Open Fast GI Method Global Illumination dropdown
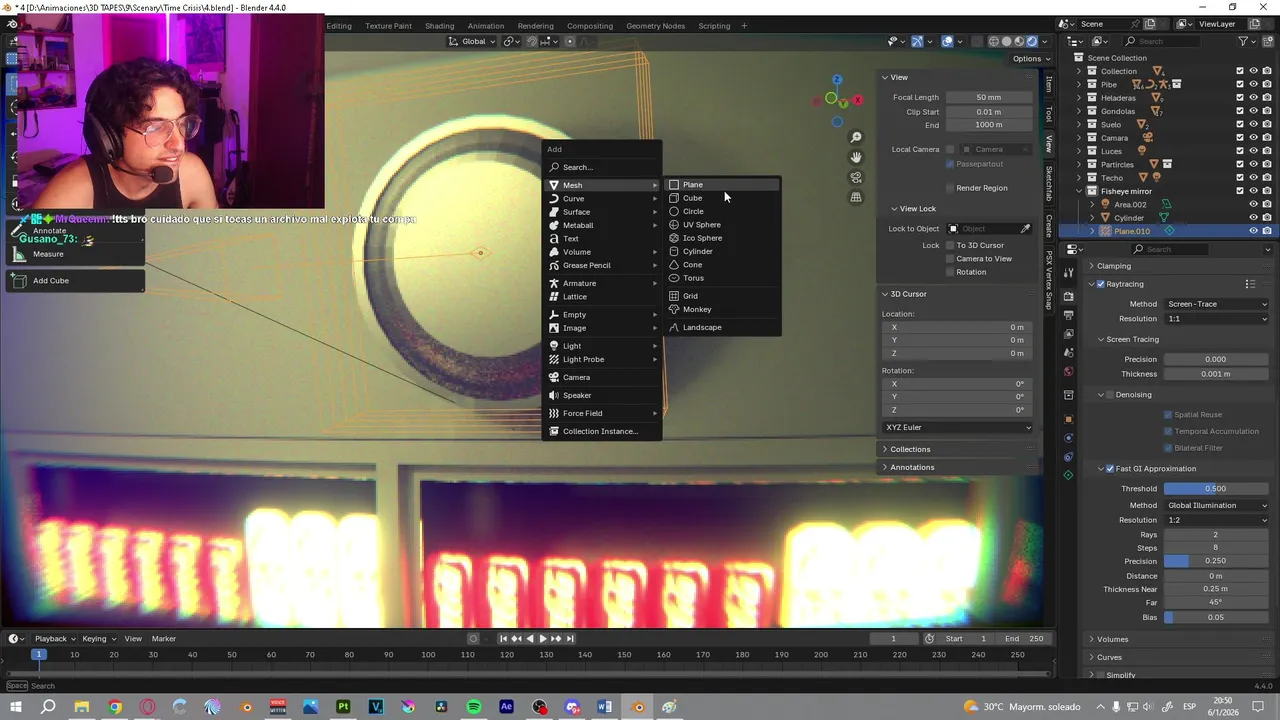Image resolution: width=1280 pixels, height=720 pixels. point(1215,505)
